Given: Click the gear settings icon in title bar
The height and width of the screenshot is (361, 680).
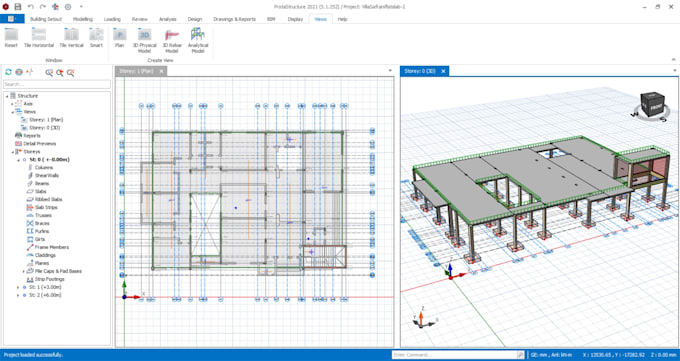Looking at the screenshot, I should click(x=68, y=7).
